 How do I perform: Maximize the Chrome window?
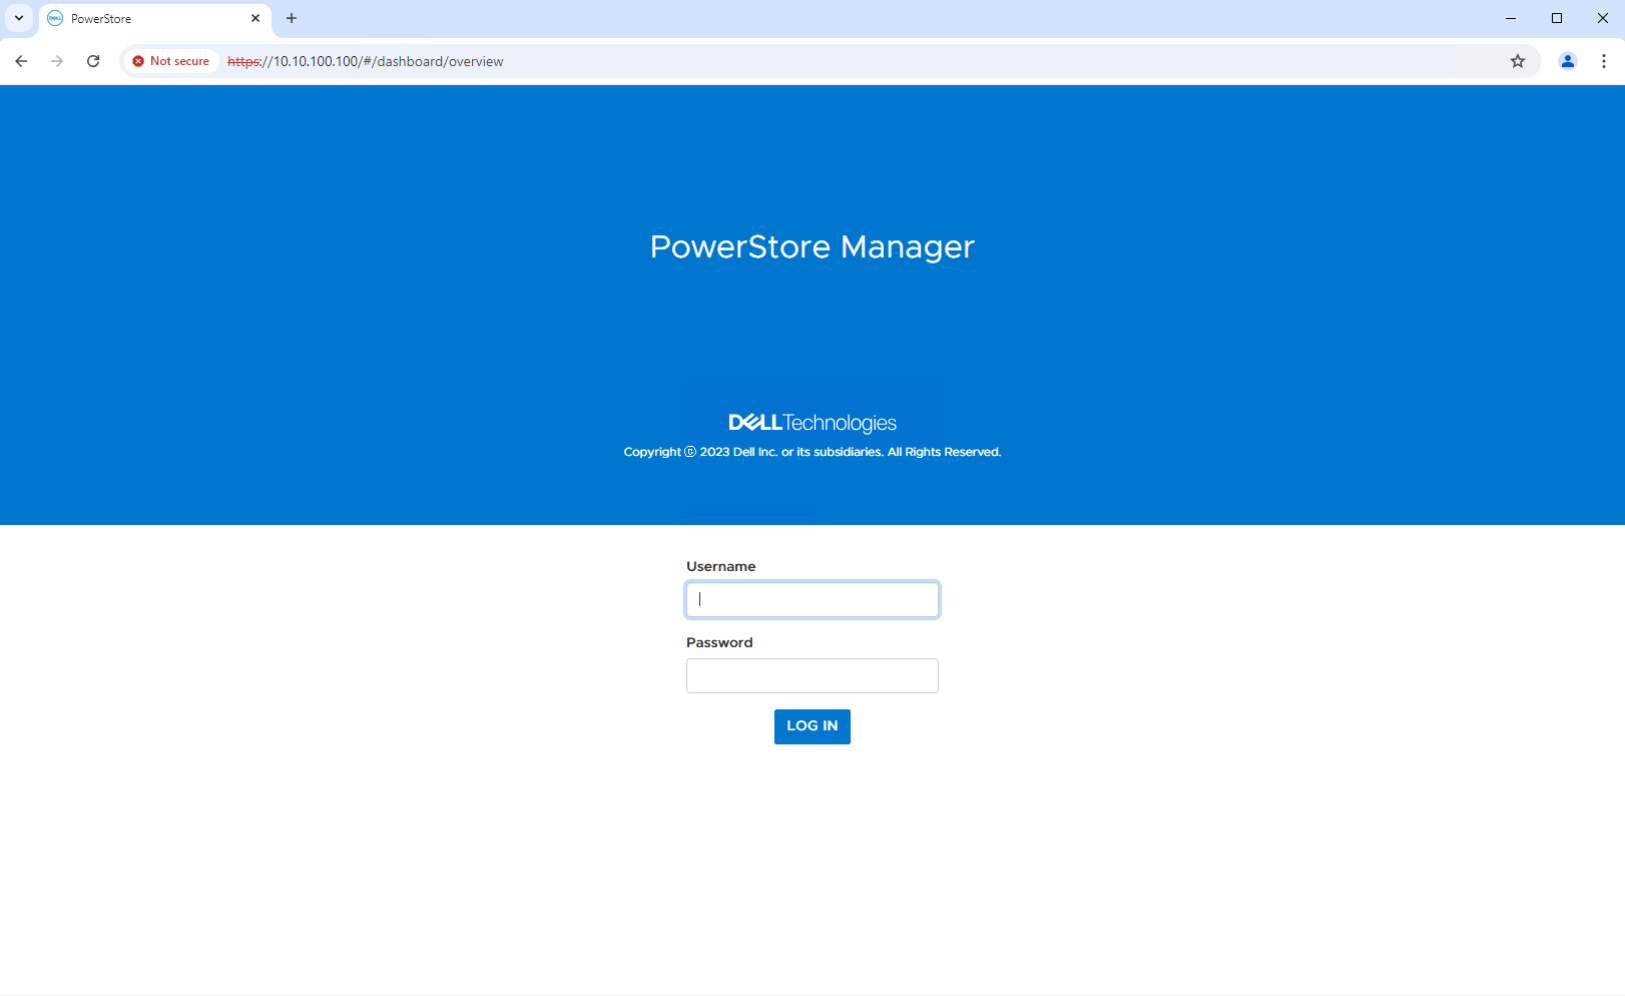click(x=1556, y=18)
